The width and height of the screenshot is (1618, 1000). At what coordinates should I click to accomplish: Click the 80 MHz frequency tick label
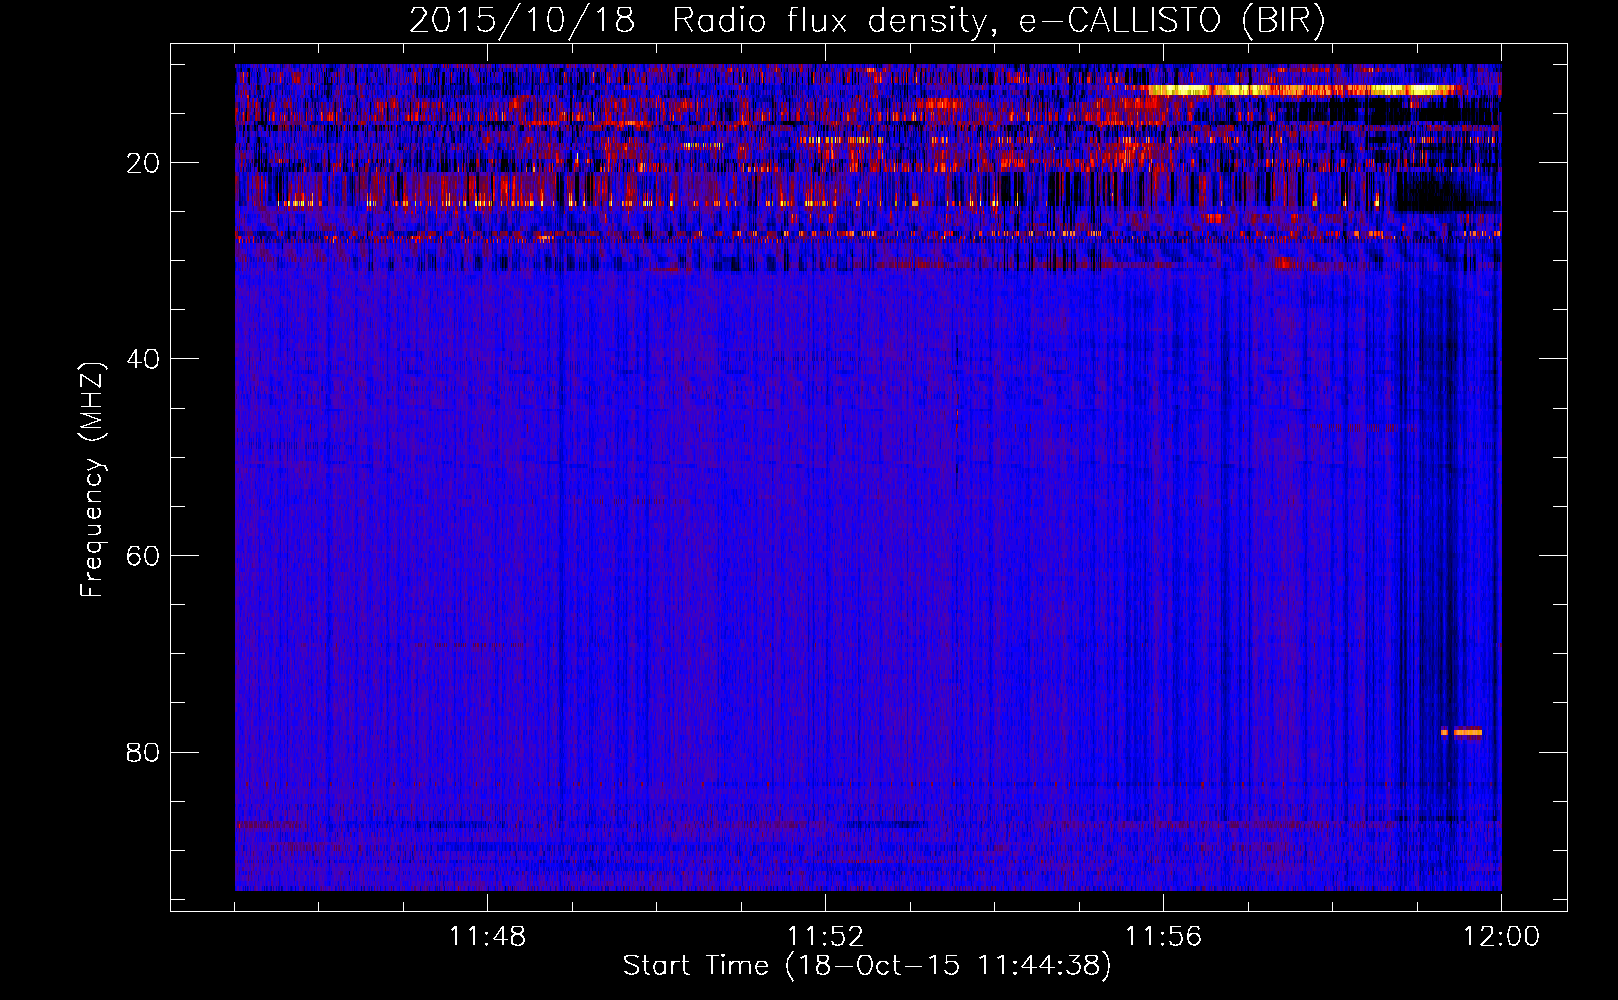point(143,752)
